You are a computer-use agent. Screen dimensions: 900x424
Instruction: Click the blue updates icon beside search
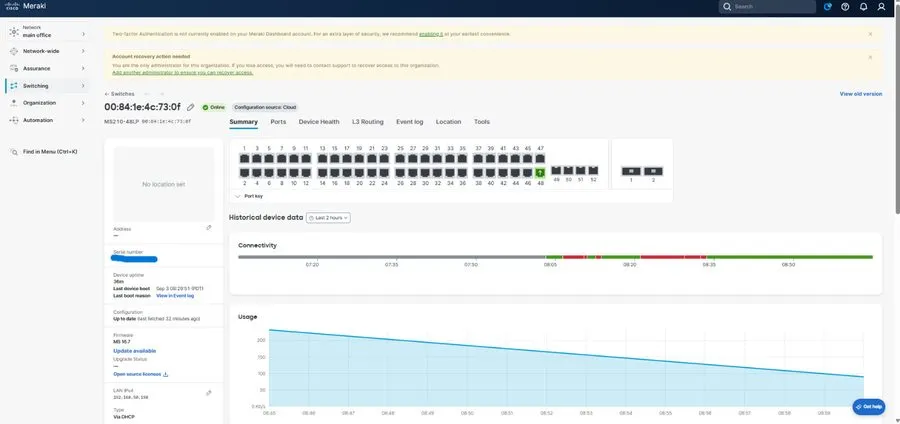(x=827, y=7)
